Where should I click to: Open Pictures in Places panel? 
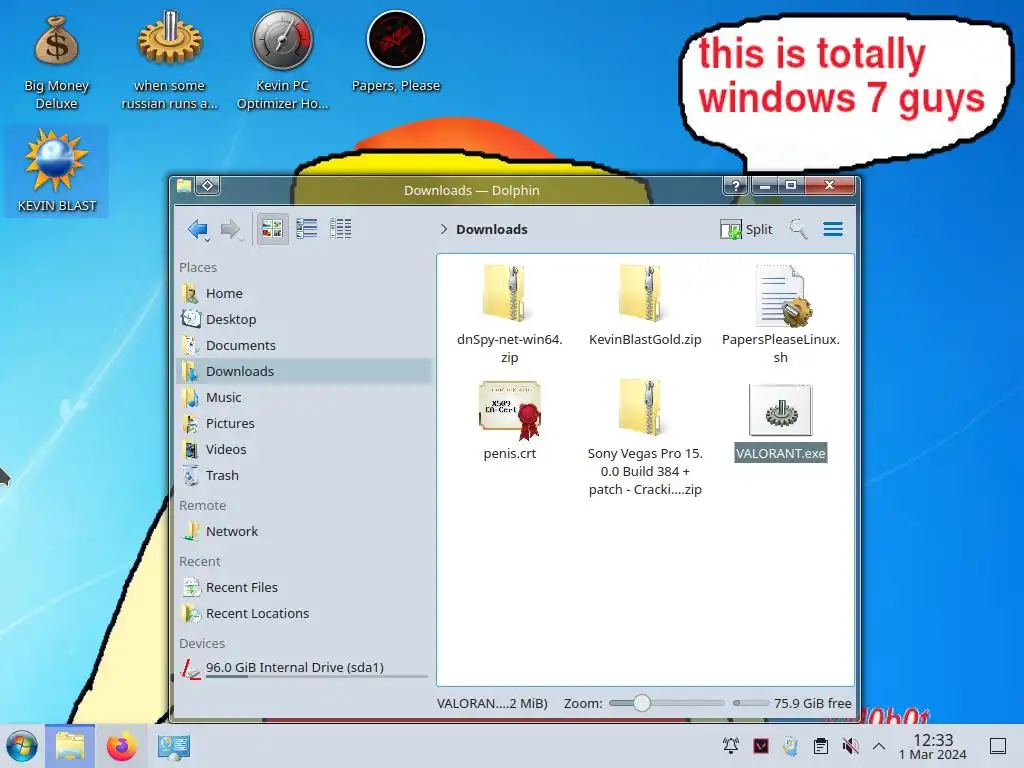304,423
